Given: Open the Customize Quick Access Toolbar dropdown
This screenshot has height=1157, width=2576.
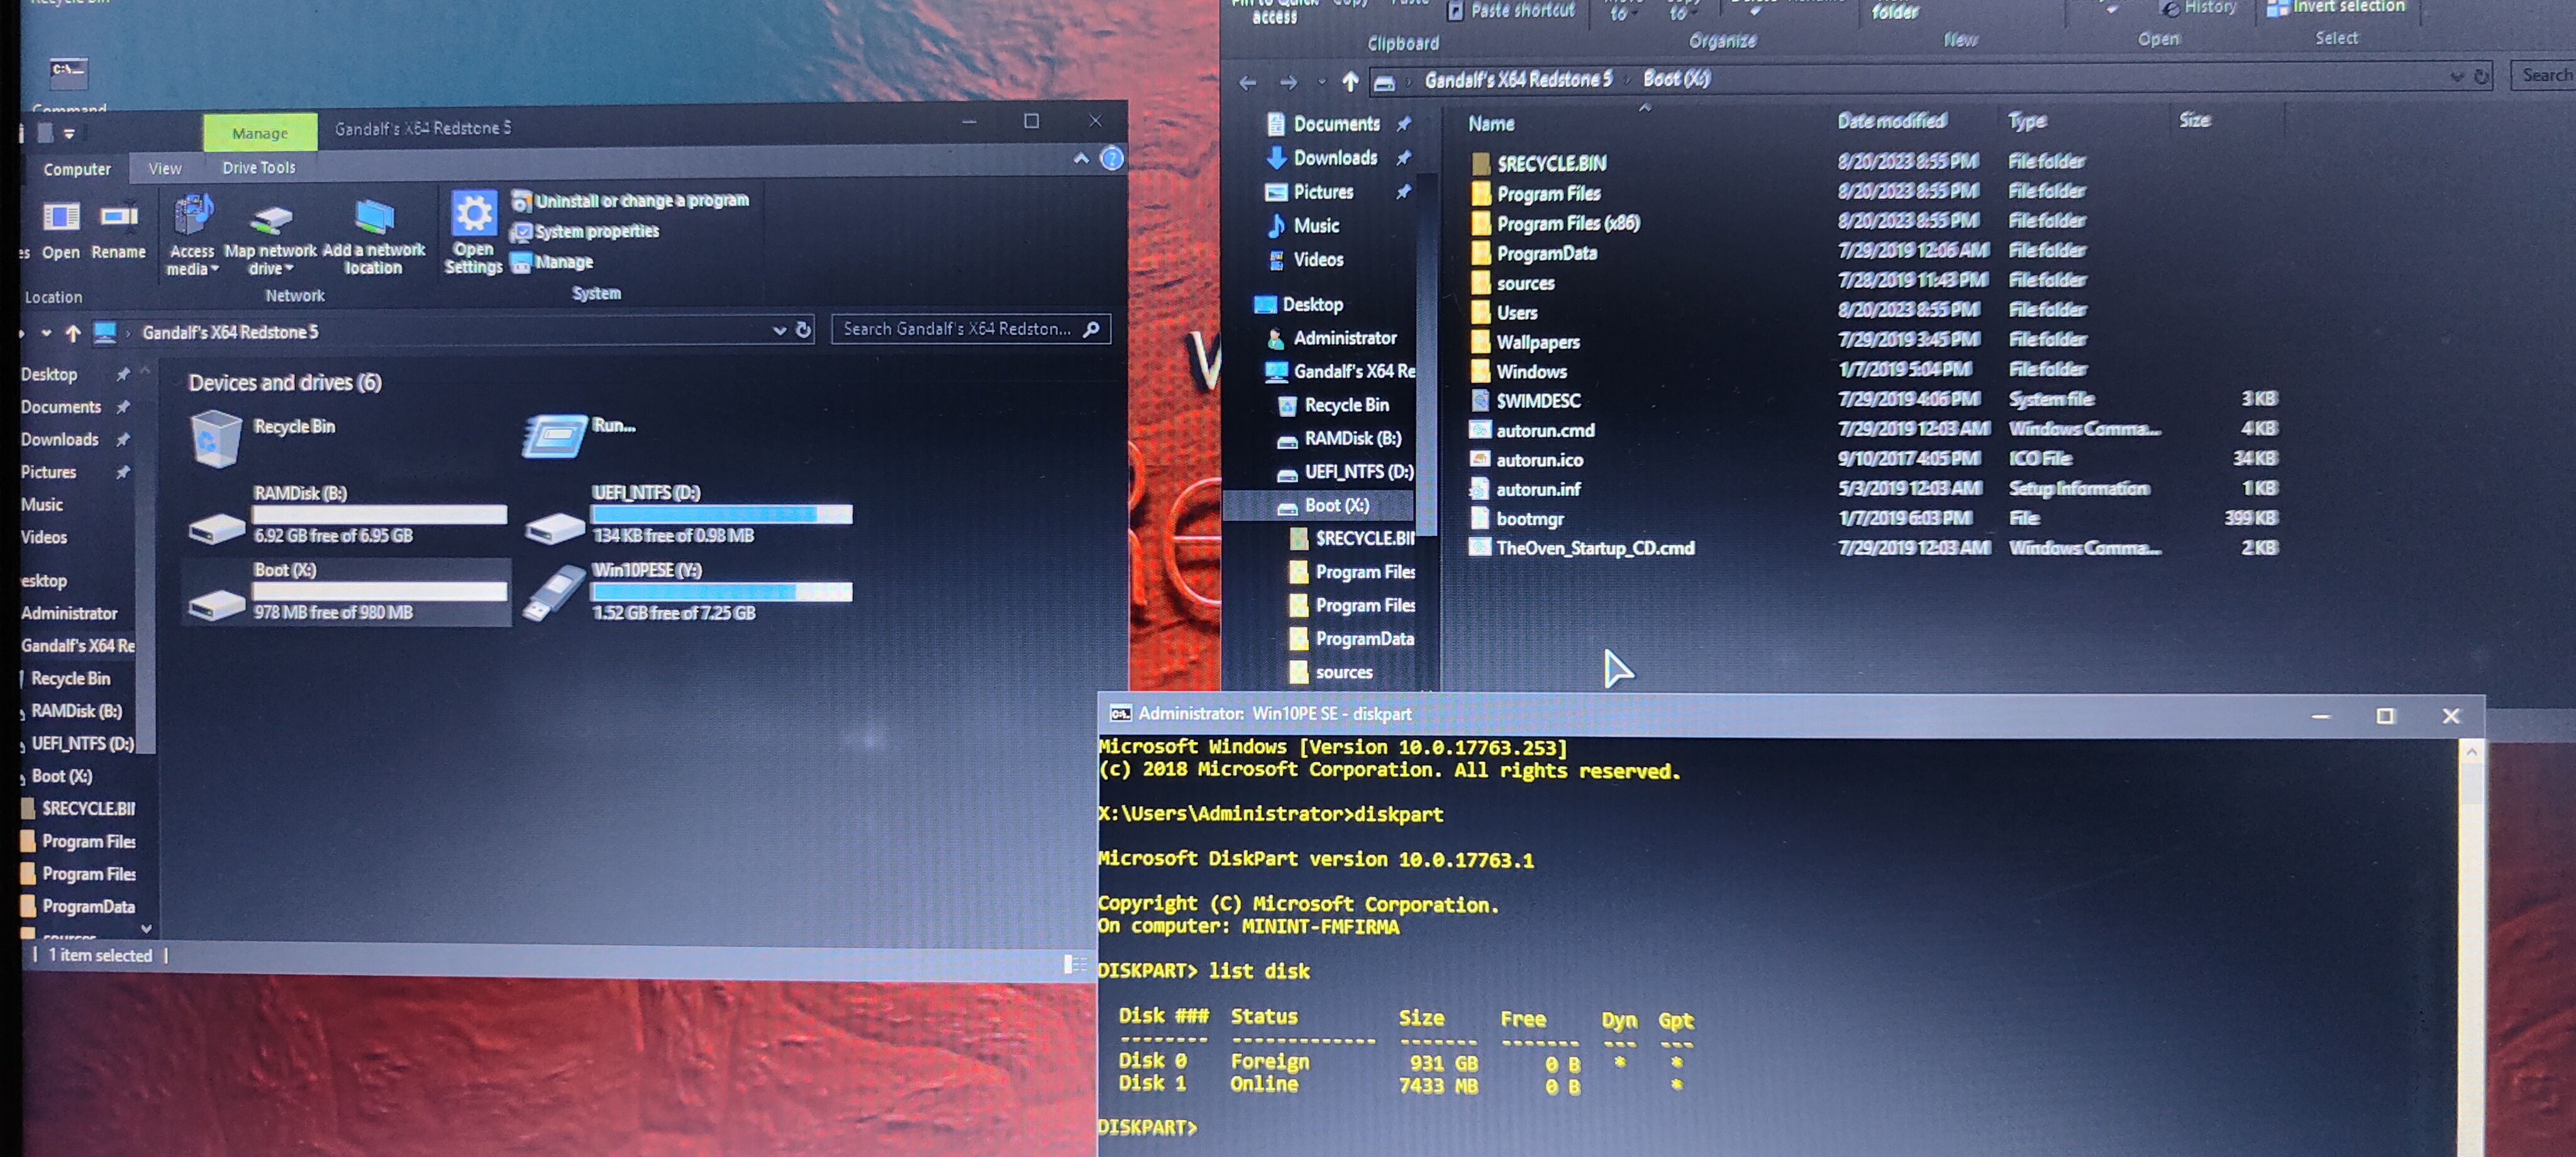Looking at the screenshot, I should 69,133.
